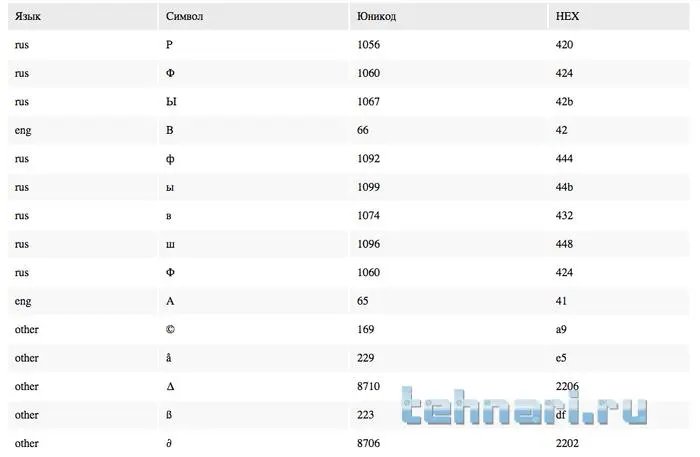Click the Unicode value 8710 cell
The image size is (700, 457).
[x=369, y=386]
